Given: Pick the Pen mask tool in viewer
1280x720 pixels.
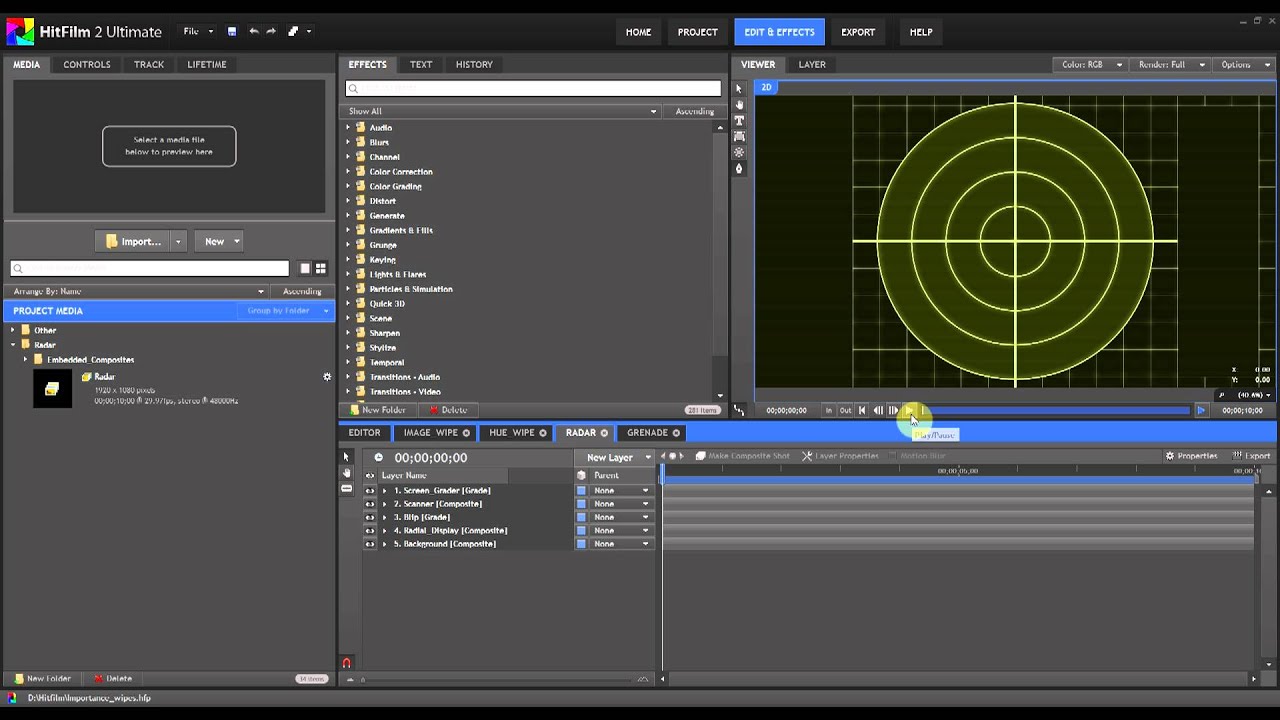Looking at the screenshot, I should (x=739, y=168).
